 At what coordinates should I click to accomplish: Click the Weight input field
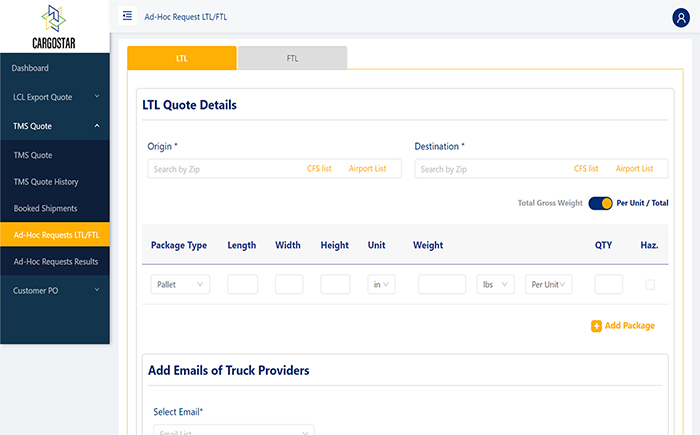coord(442,284)
